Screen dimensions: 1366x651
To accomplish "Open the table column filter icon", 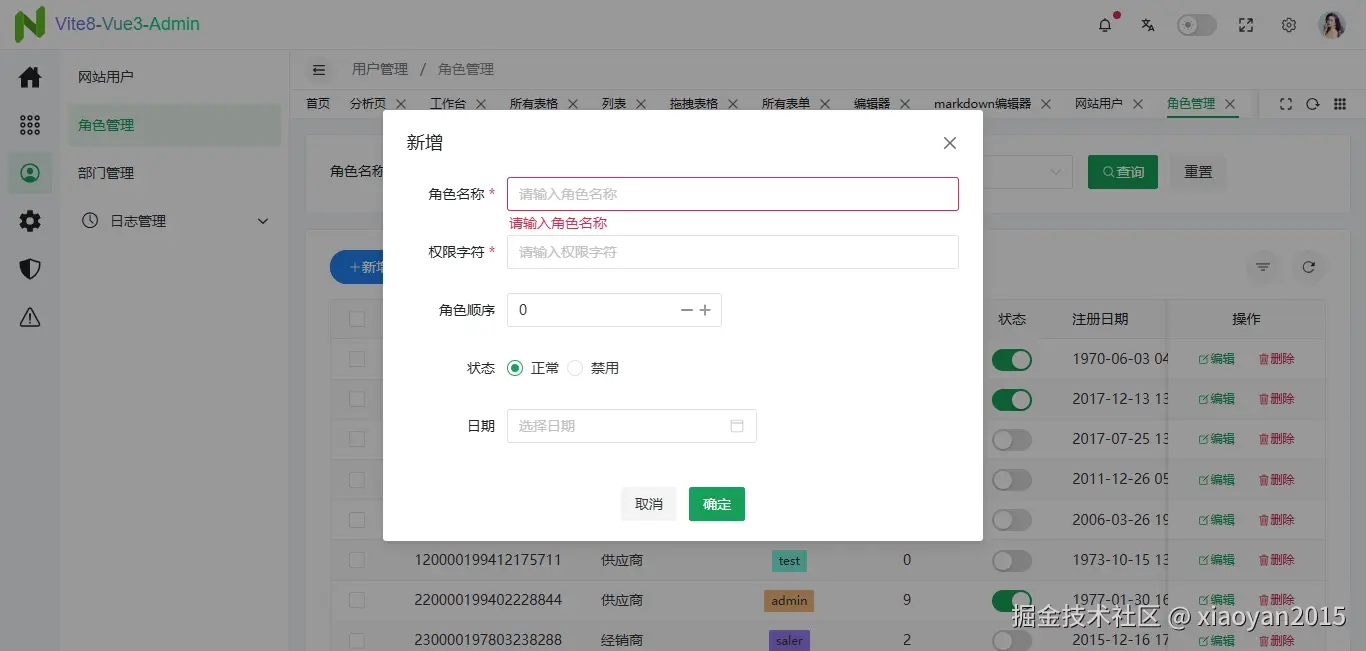I will [1263, 267].
